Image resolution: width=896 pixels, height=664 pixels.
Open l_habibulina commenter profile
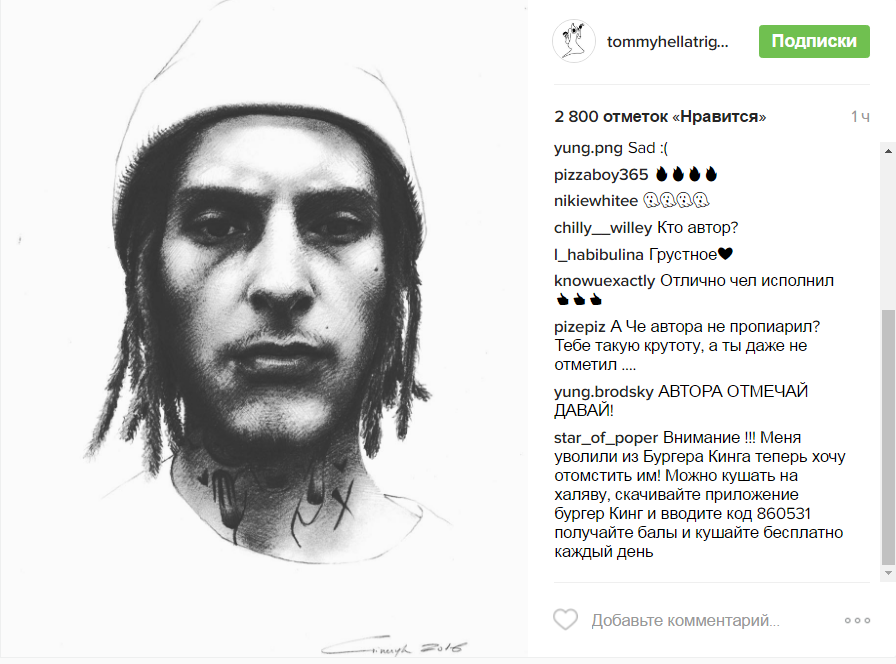pyautogui.click(x=599, y=255)
